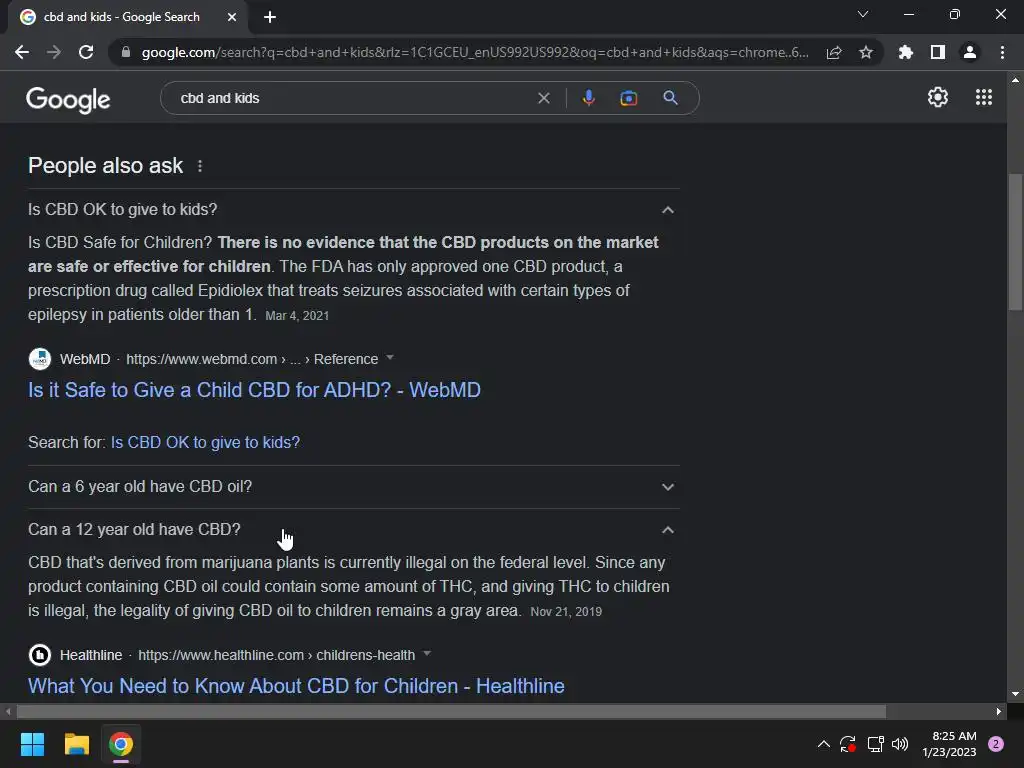The width and height of the screenshot is (1024, 768).
Task: Open the Extensions puzzle icon
Action: point(906,52)
